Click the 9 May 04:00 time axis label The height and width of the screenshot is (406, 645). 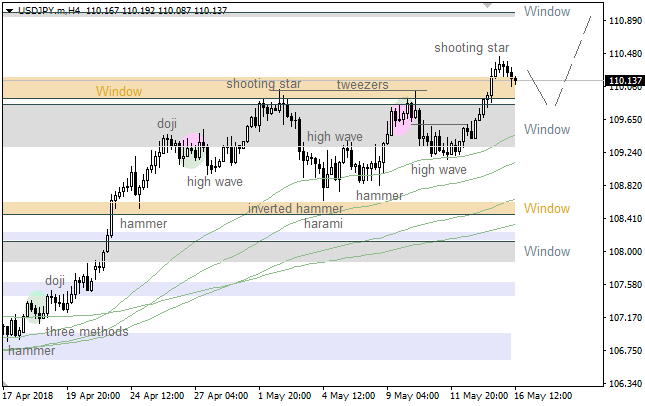click(x=412, y=395)
